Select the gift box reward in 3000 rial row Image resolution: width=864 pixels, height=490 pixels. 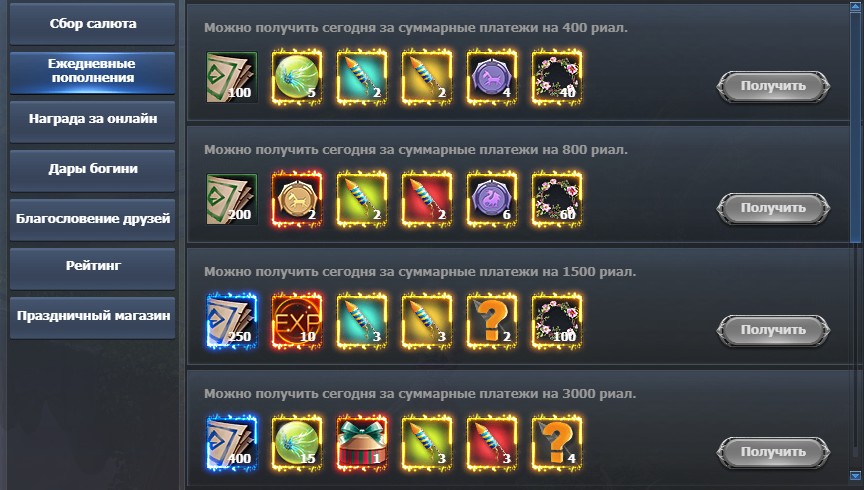click(x=362, y=443)
